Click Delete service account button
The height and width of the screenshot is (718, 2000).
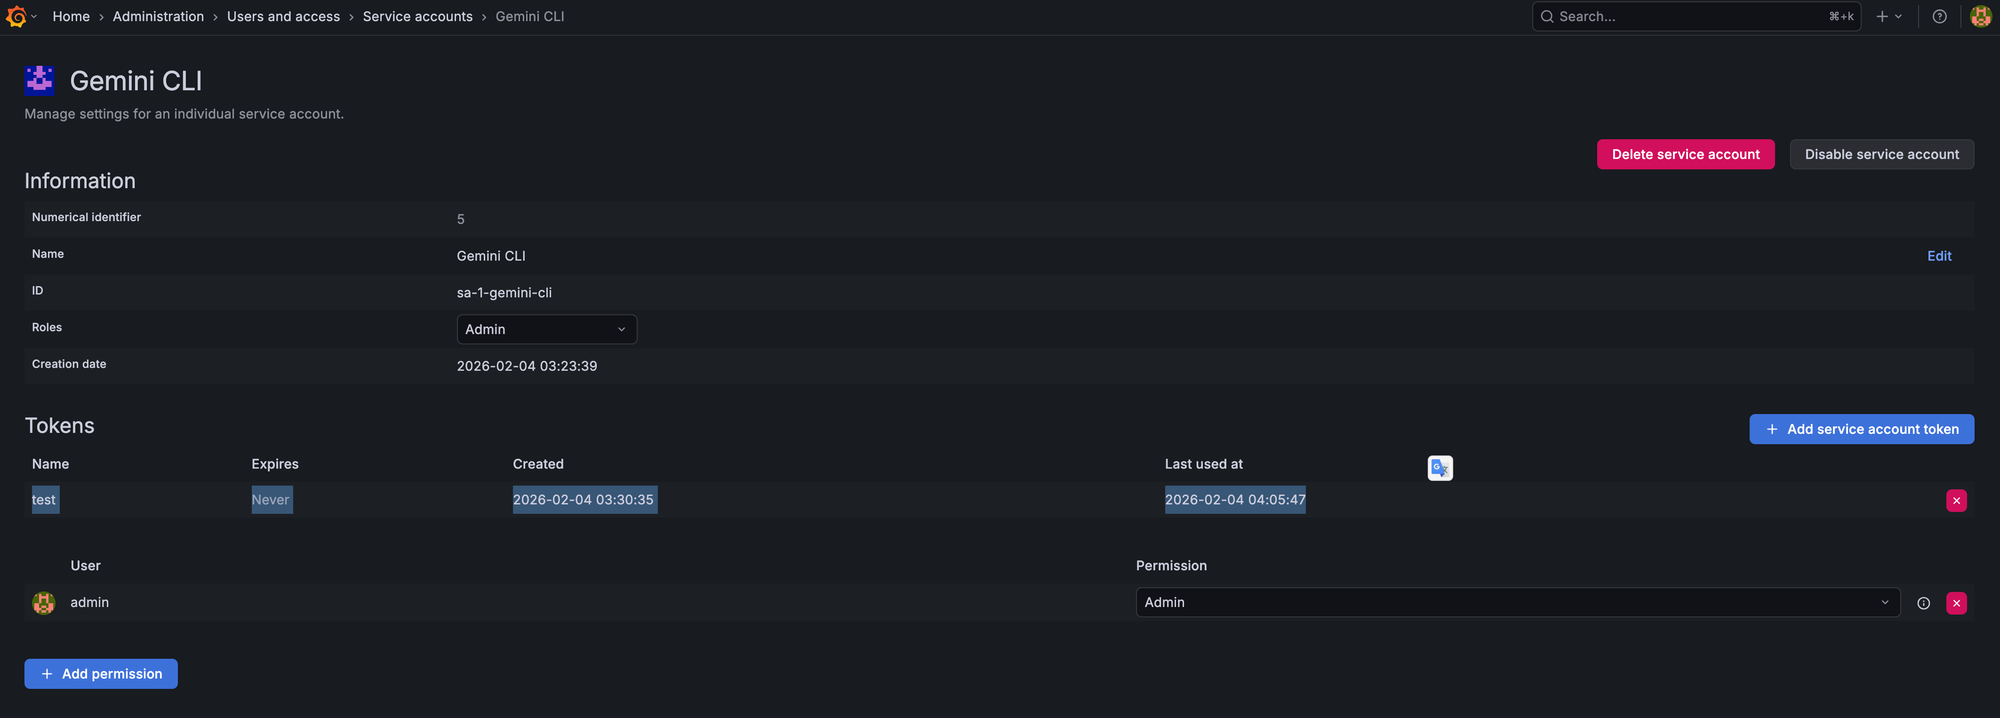(x=1685, y=154)
